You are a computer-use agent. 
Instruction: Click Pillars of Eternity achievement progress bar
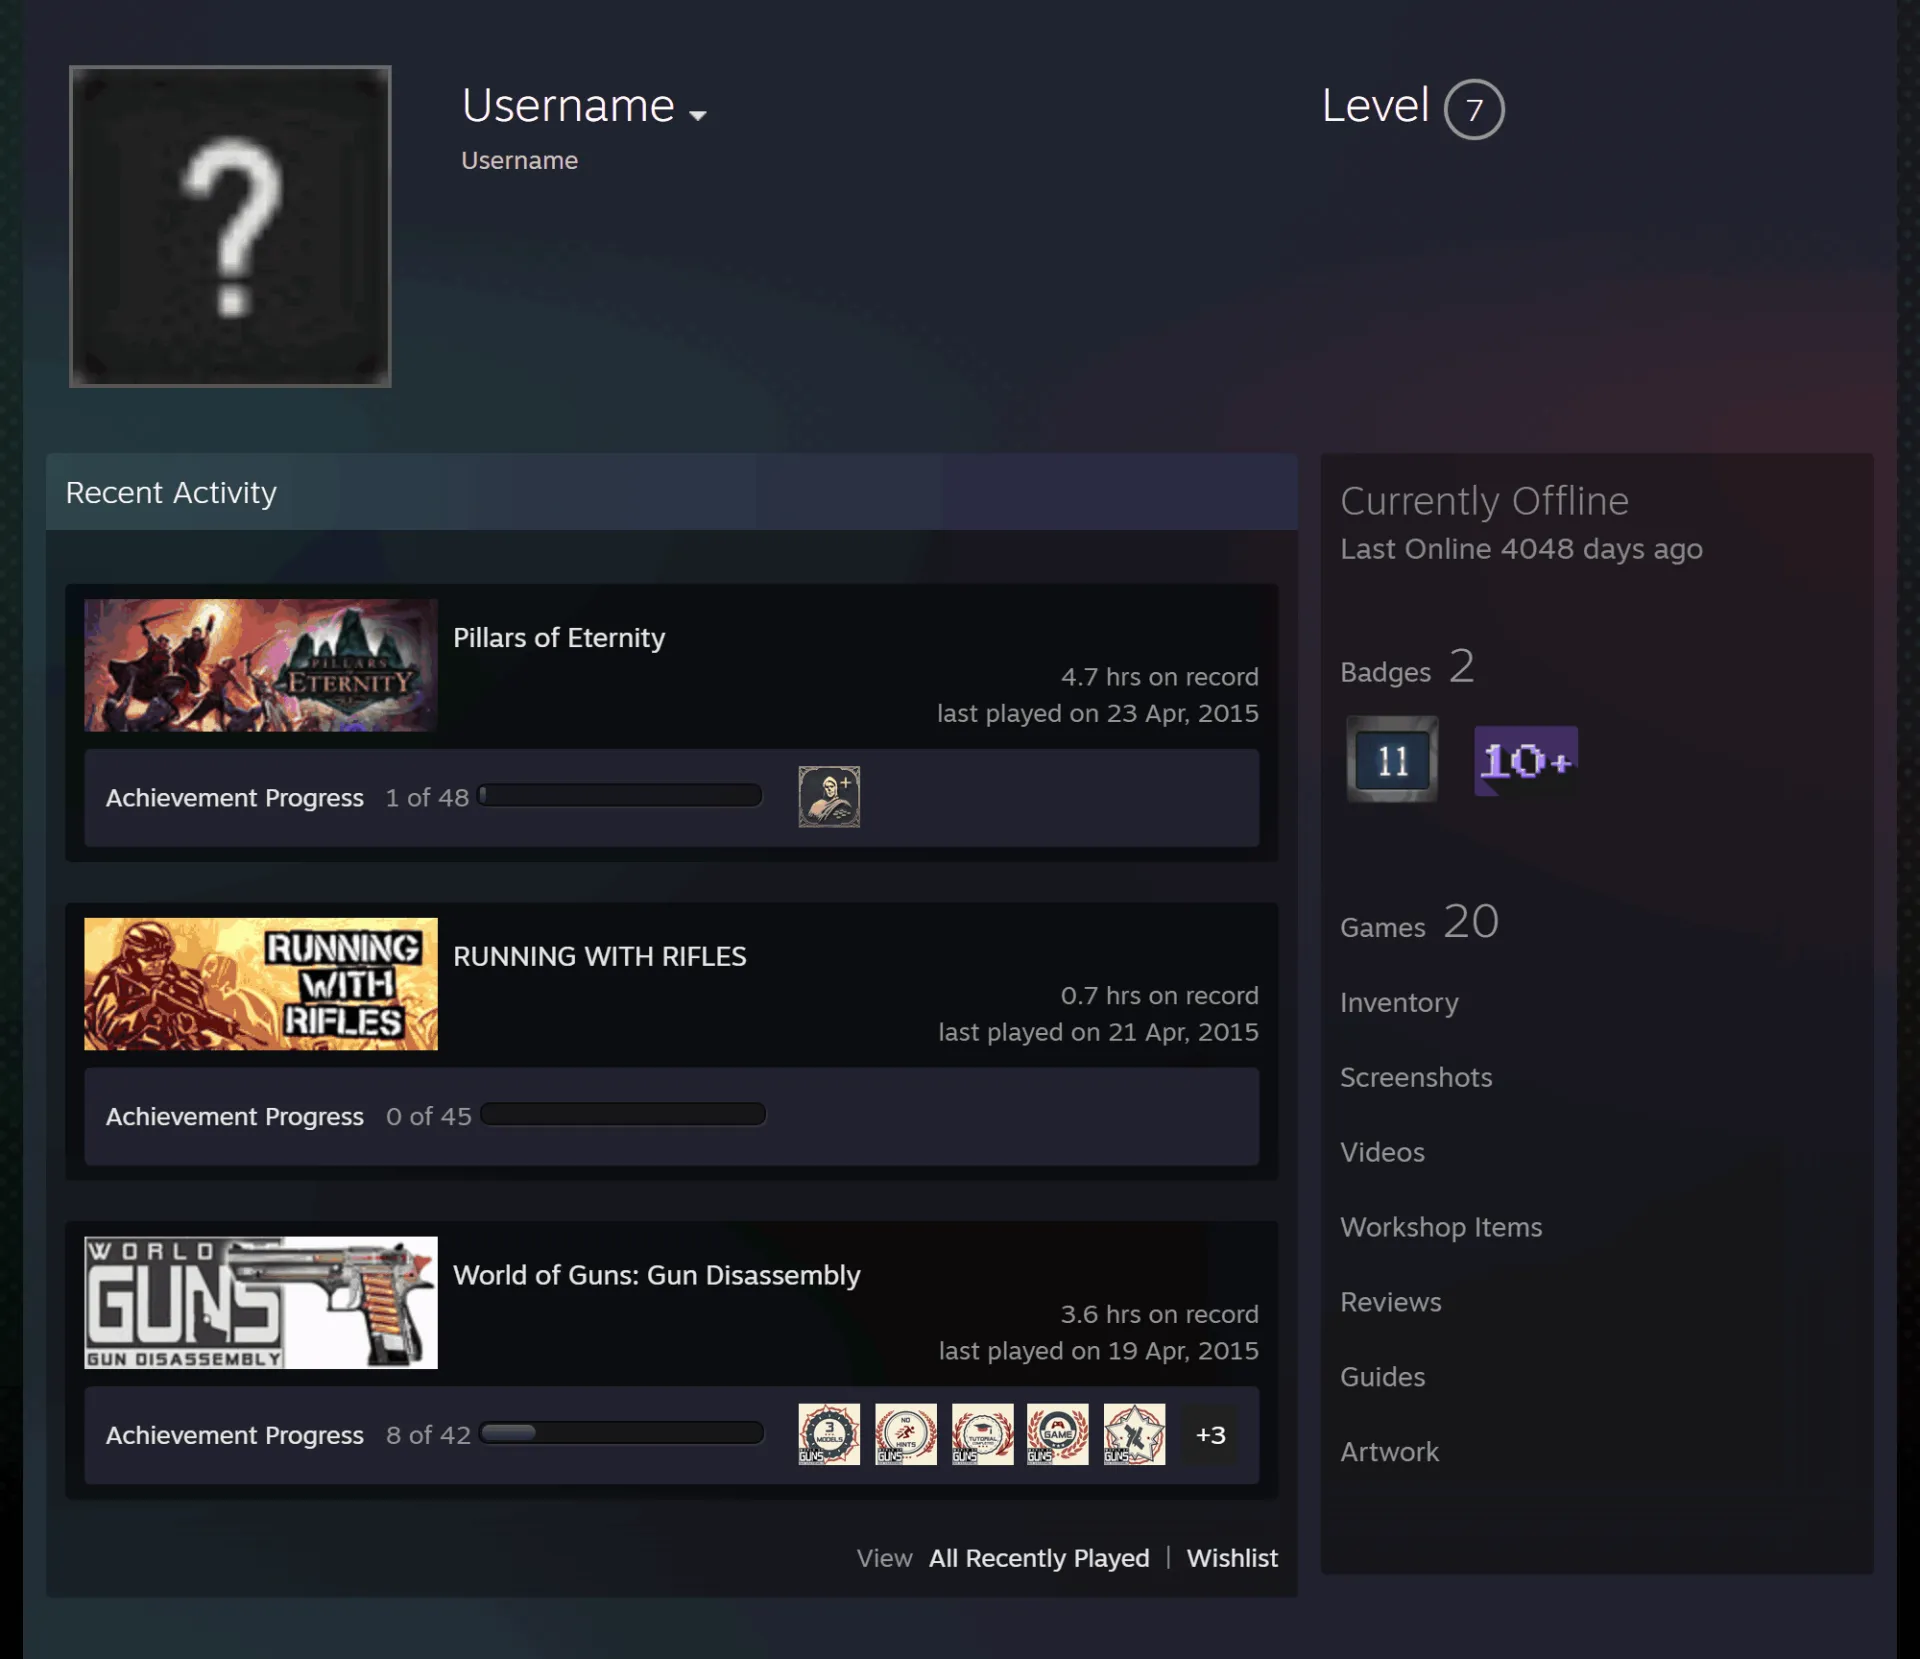pos(620,796)
